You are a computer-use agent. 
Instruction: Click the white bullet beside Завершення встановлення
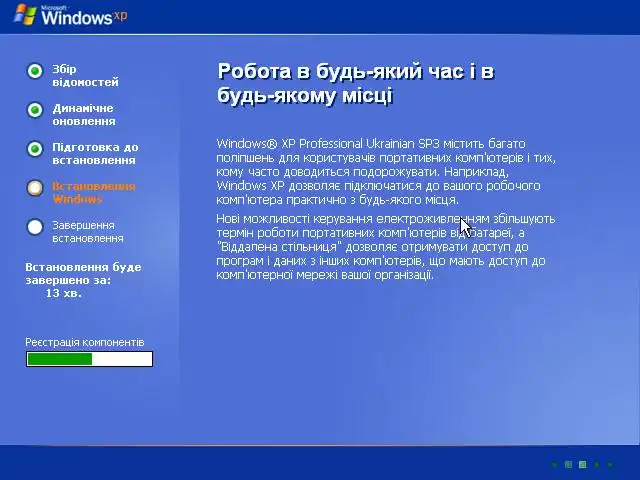coord(35,227)
